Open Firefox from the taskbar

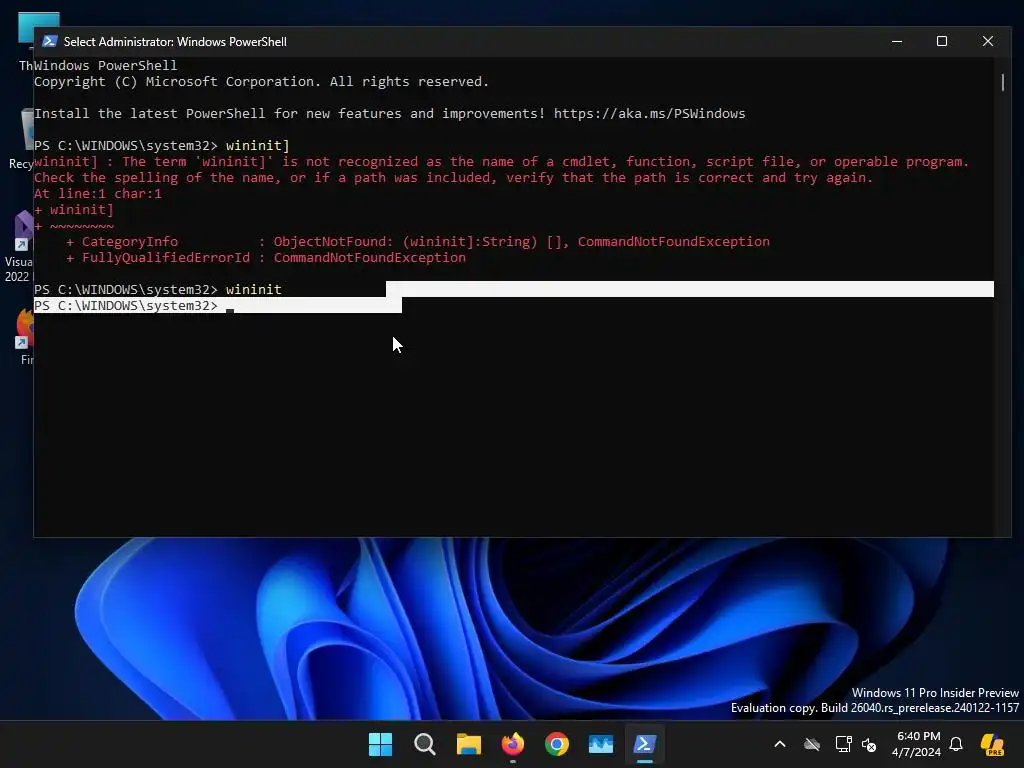coord(513,744)
